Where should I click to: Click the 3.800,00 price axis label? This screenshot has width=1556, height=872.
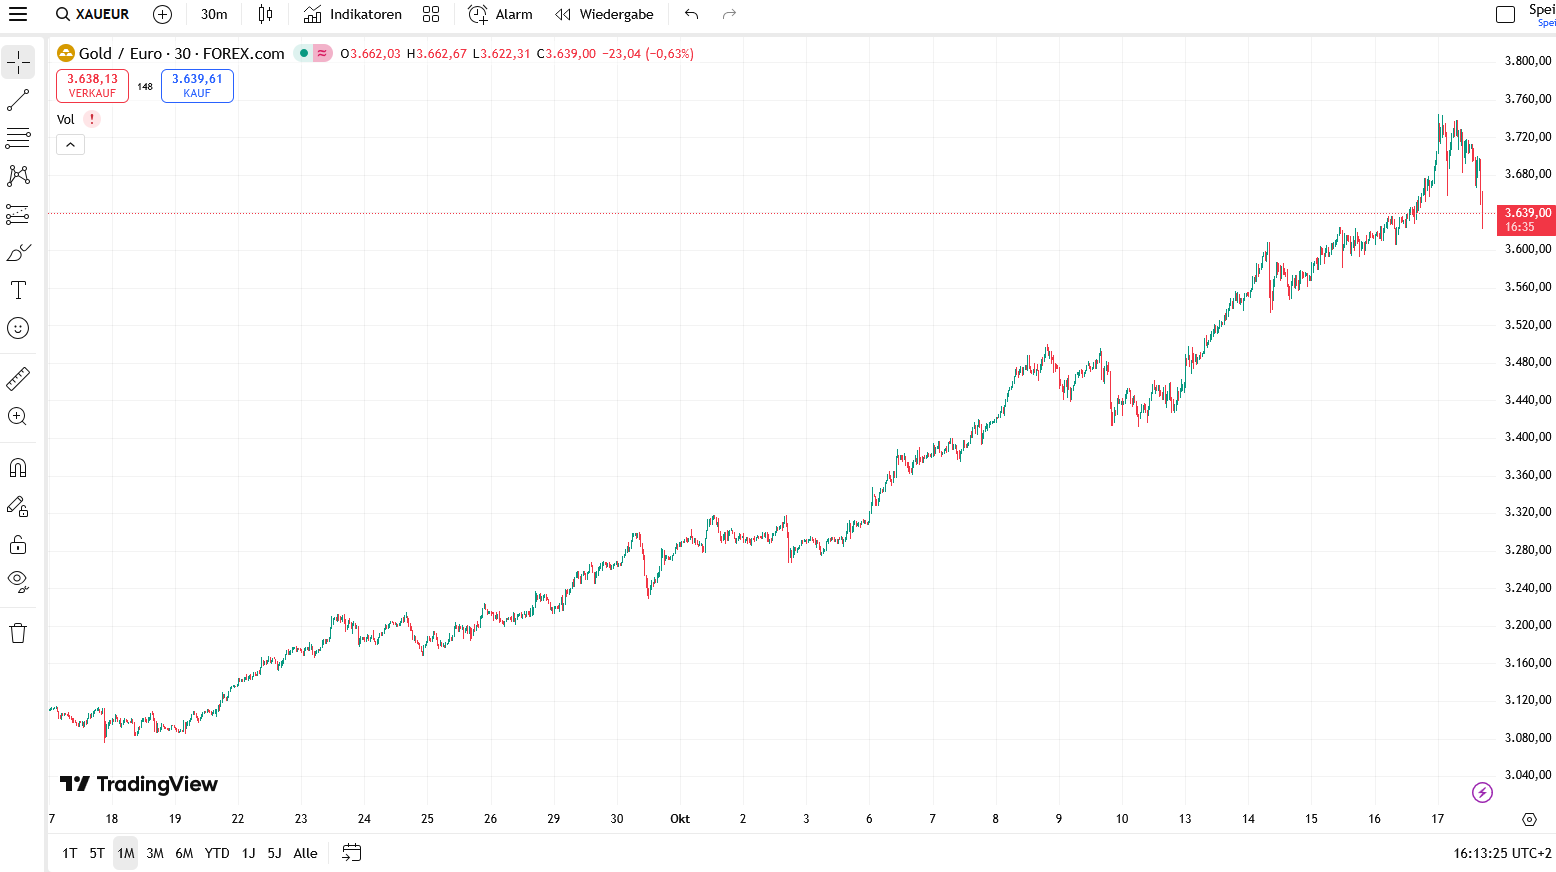point(1528,61)
